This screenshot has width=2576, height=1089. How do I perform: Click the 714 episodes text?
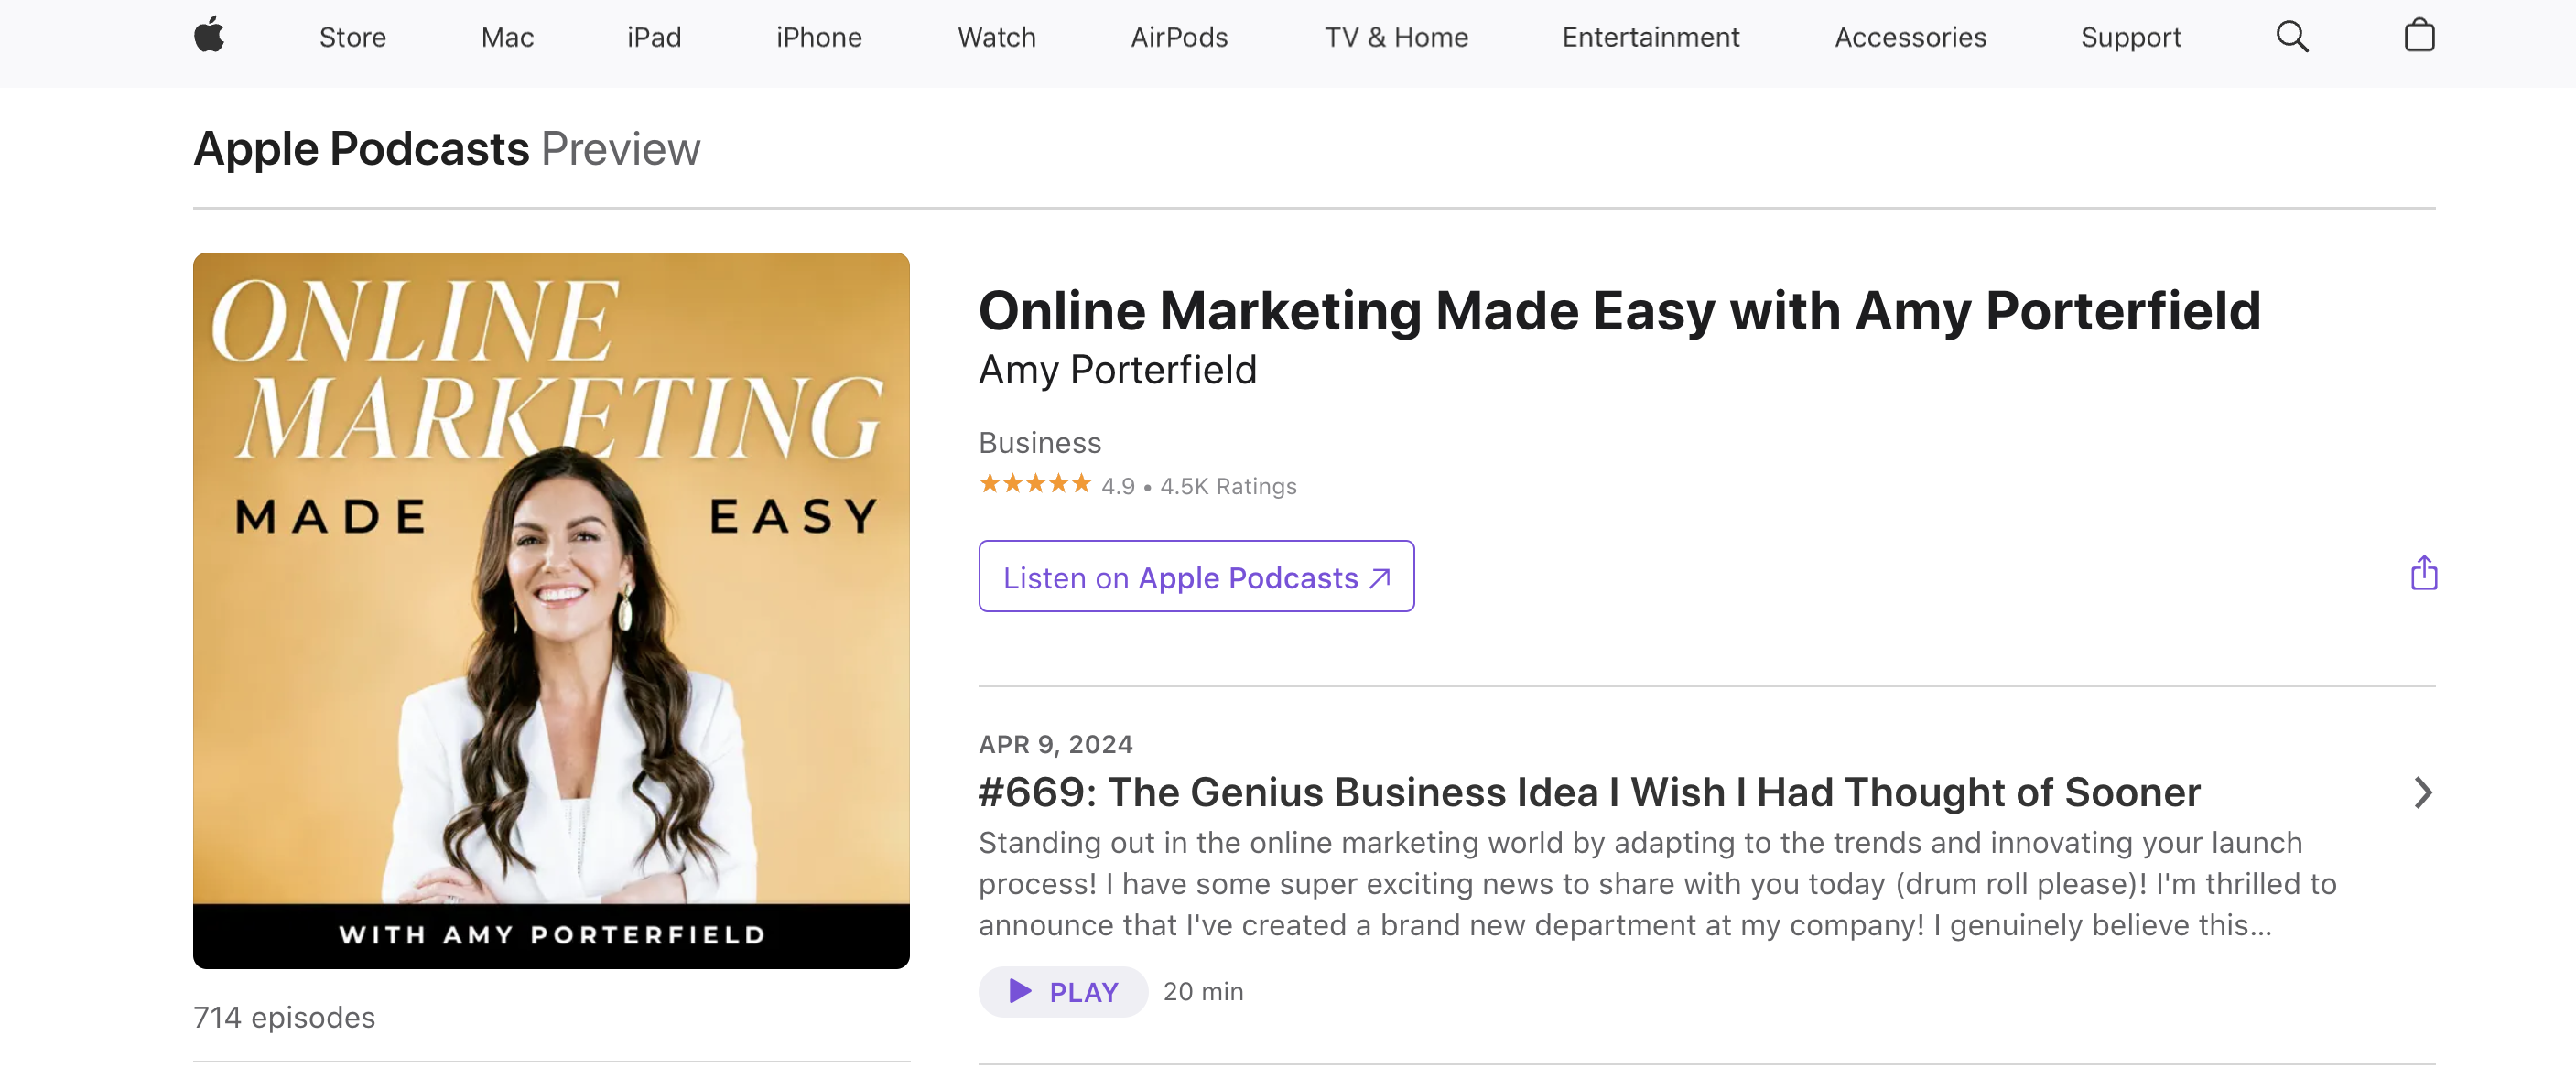tap(284, 1017)
